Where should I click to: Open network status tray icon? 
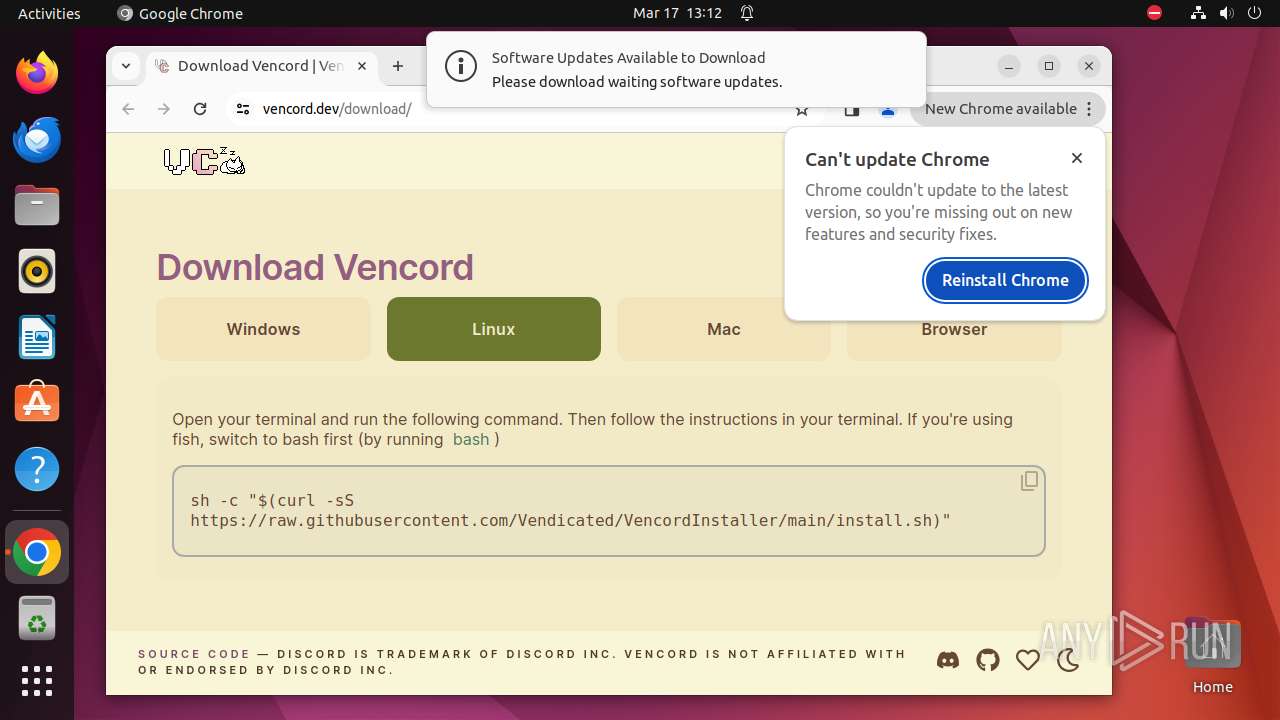tap(1198, 13)
